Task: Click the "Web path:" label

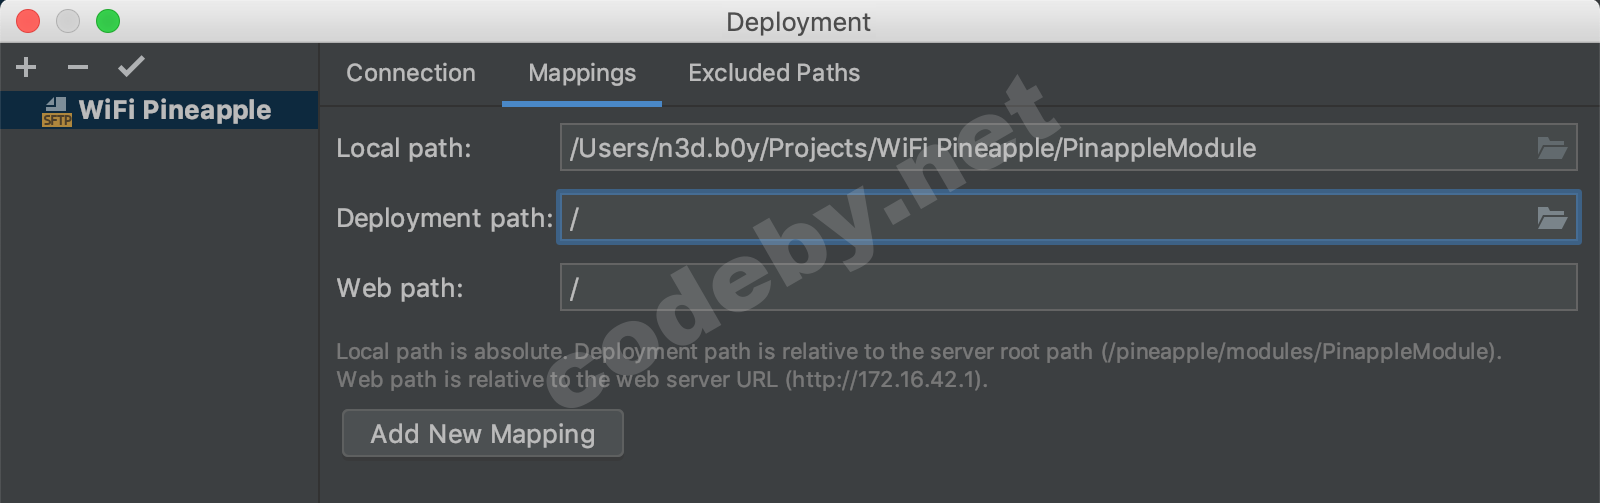Action: (x=400, y=288)
